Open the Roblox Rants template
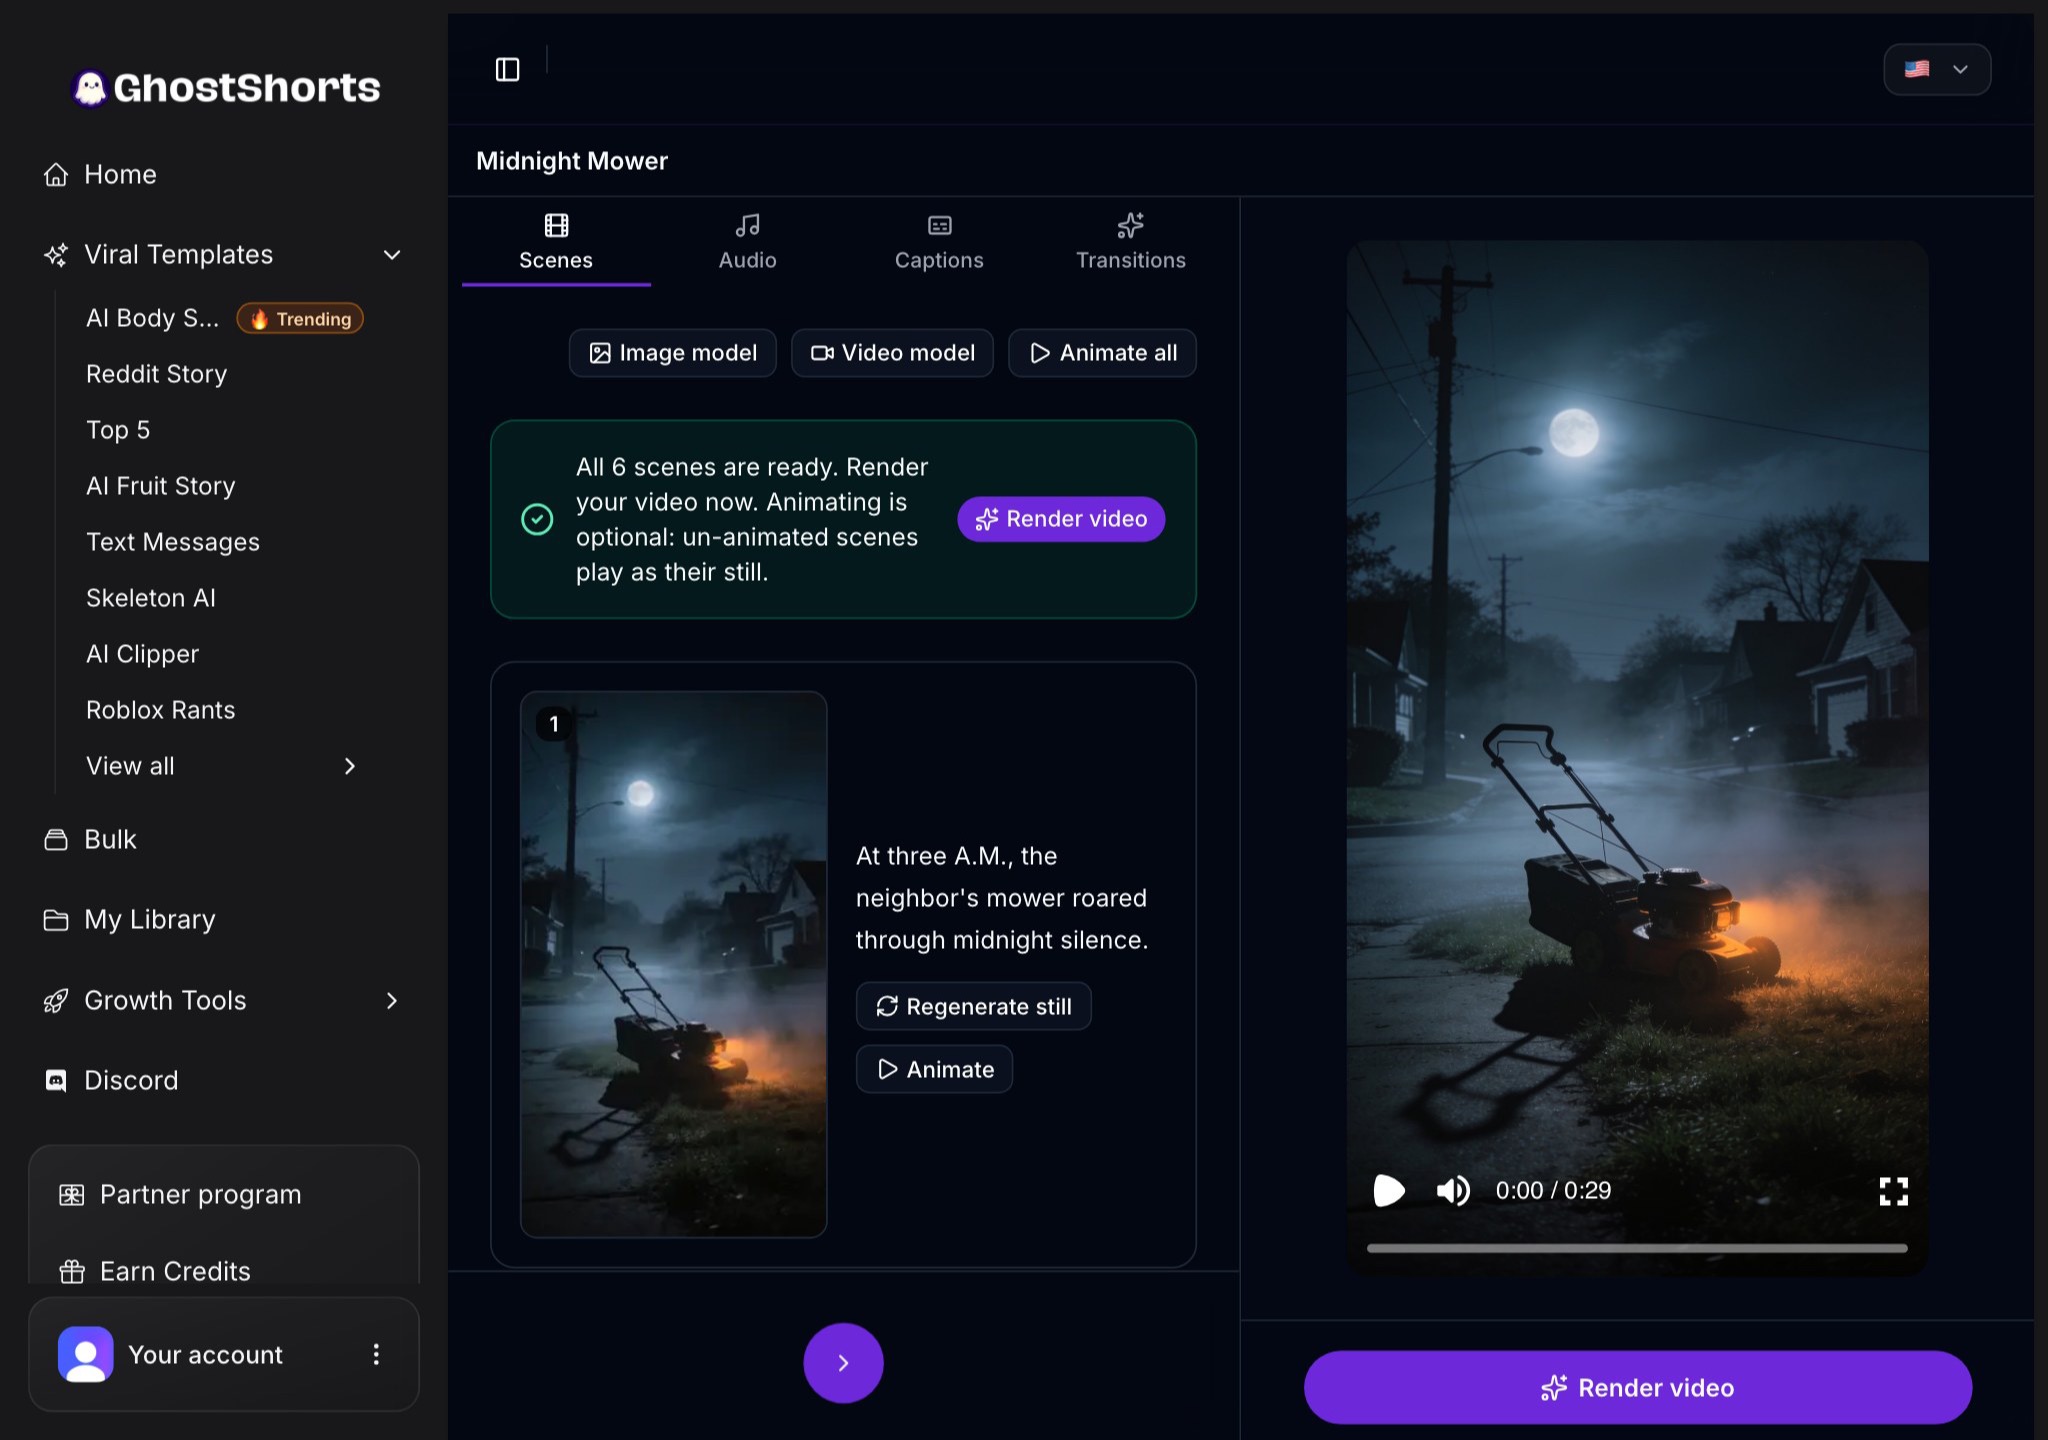The height and width of the screenshot is (1440, 2048). (161, 710)
